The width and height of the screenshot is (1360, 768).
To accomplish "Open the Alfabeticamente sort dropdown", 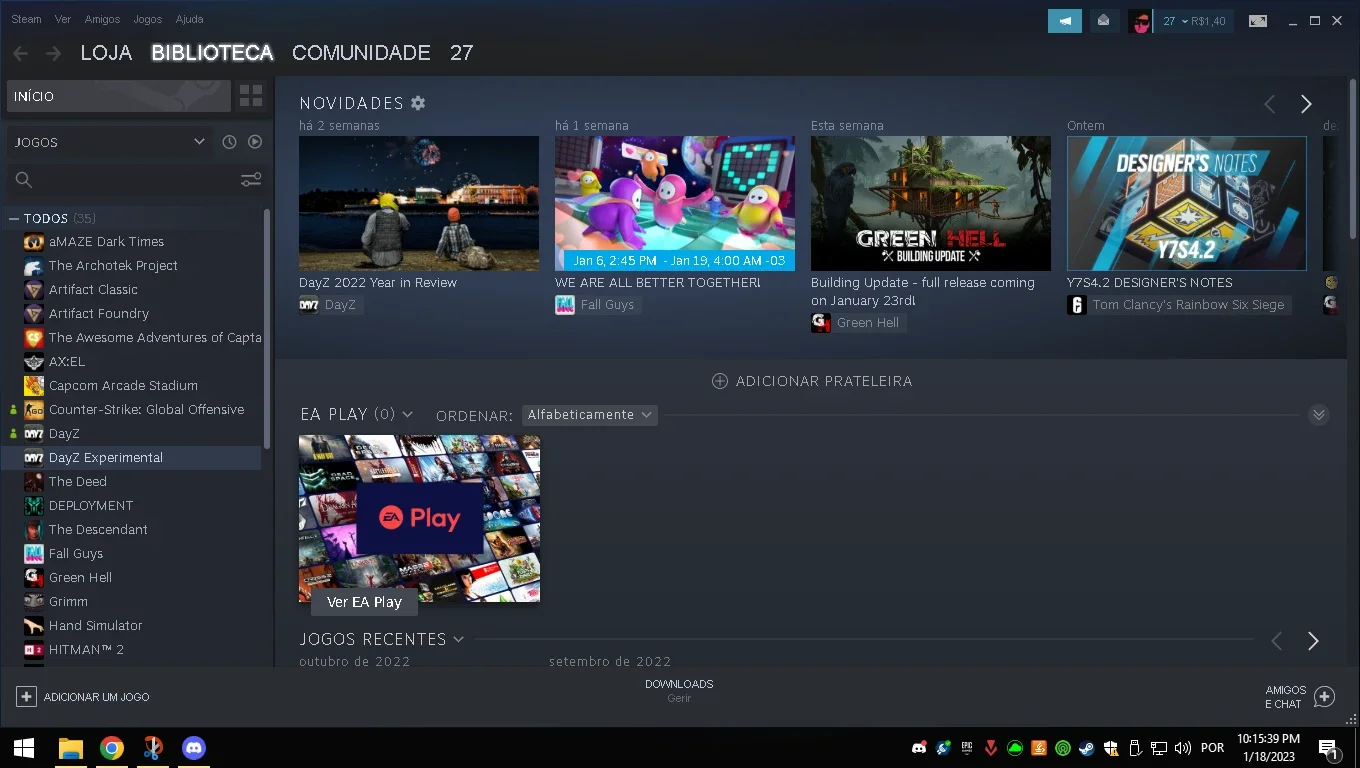I will pos(589,414).
